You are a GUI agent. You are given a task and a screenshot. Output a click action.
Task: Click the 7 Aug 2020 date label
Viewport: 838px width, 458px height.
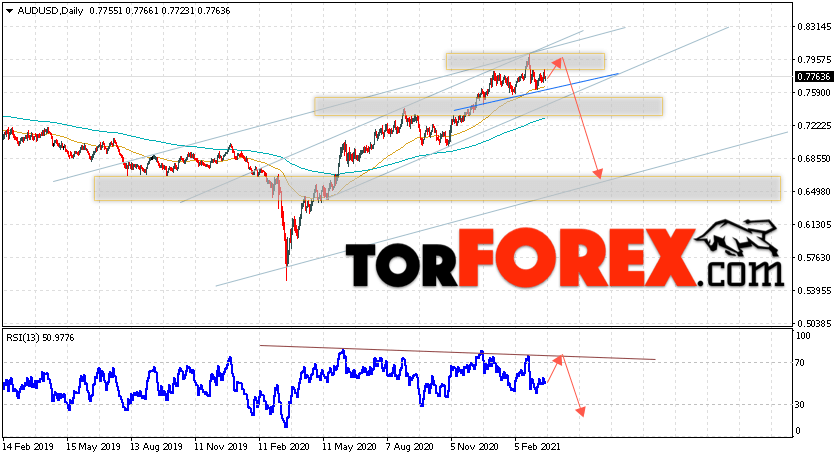(409, 446)
